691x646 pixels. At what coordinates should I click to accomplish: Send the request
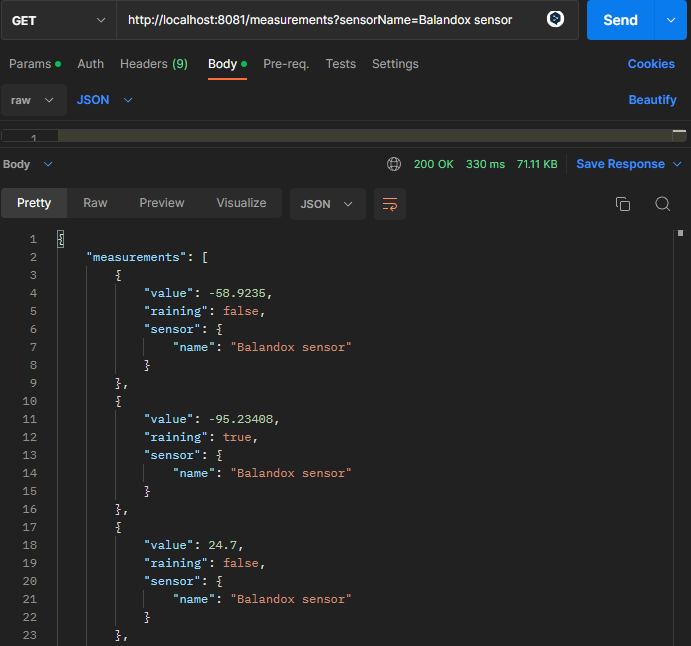coord(620,20)
